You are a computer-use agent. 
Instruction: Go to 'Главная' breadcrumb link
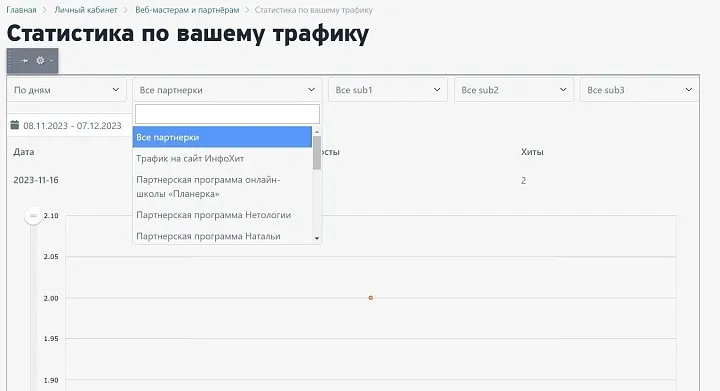tap(21, 10)
